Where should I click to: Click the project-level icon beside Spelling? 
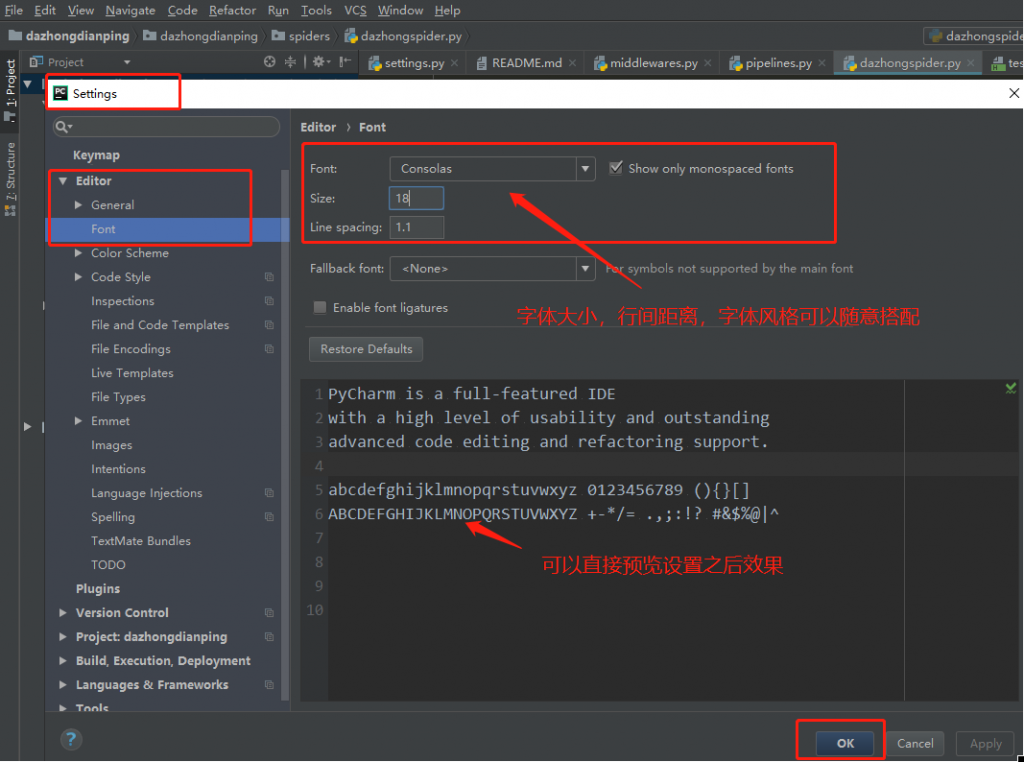pos(269,516)
